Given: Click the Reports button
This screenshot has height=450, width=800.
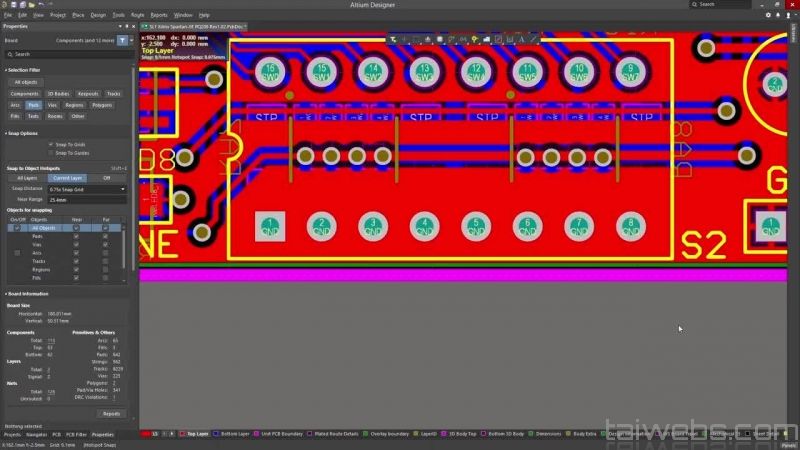Looking at the screenshot, I should [111, 413].
